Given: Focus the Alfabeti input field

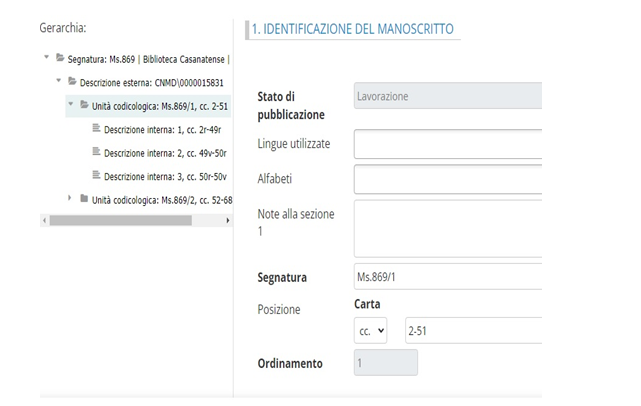Looking at the screenshot, I should tap(447, 180).
